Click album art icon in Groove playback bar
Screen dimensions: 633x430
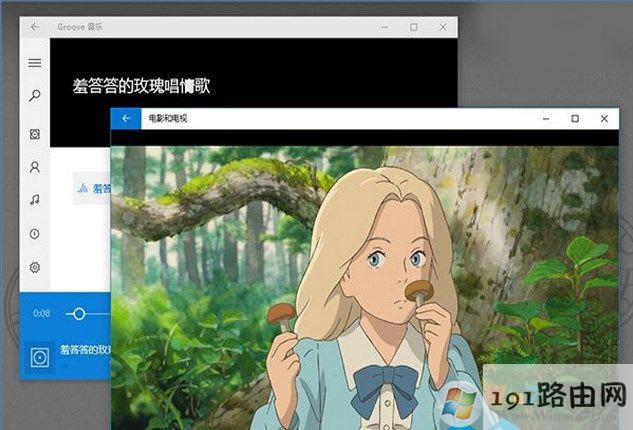click(40, 357)
